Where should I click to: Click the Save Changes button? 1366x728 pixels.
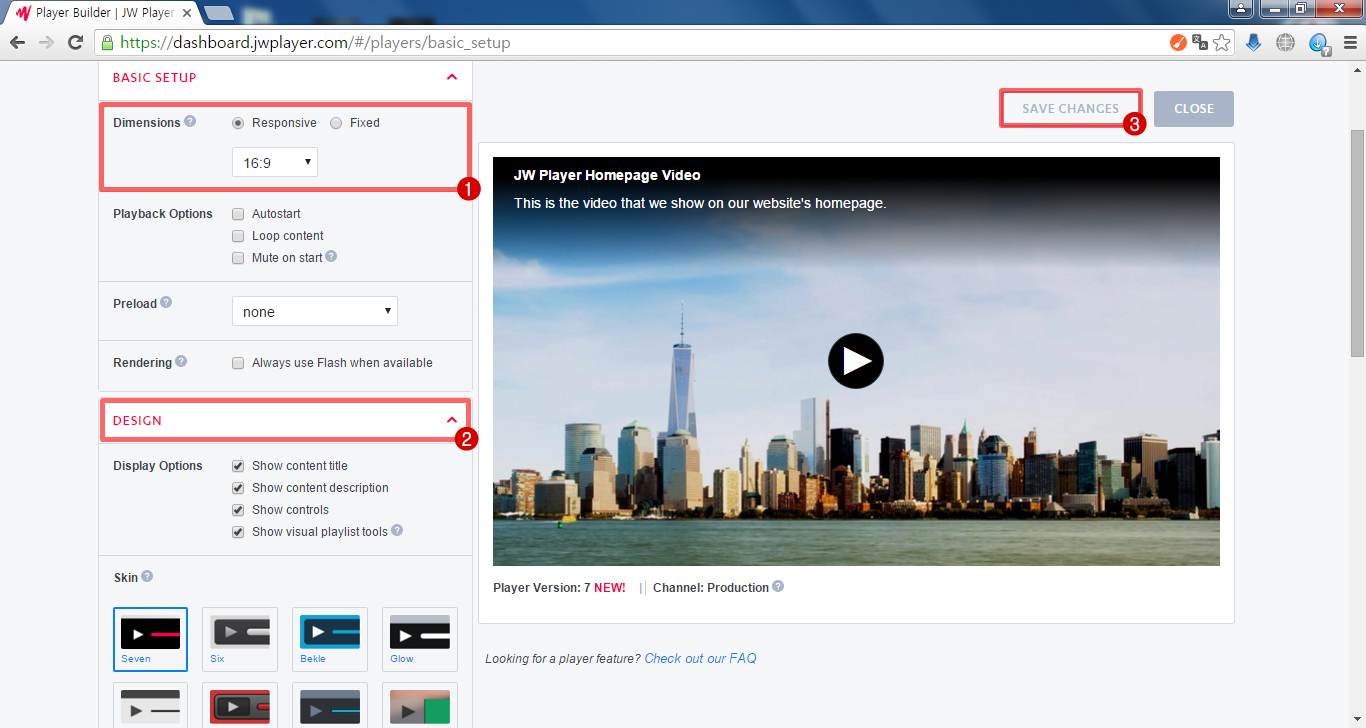click(x=1070, y=109)
